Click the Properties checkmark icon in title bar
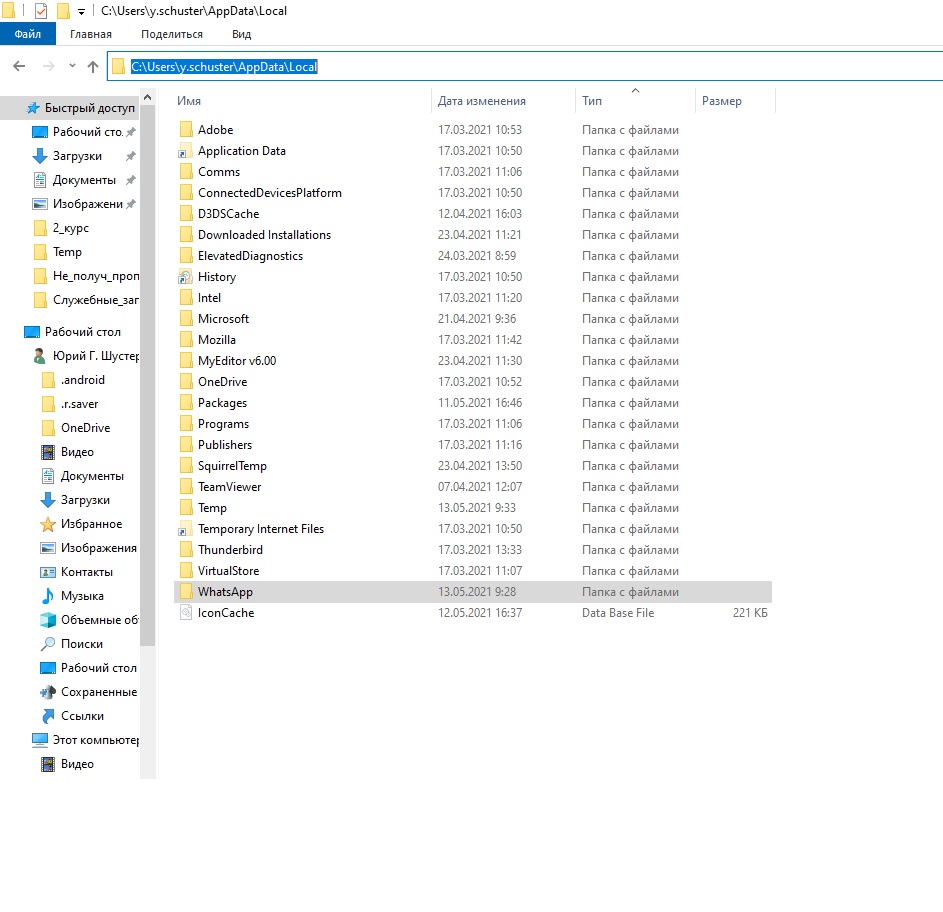943x912 pixels. pos(41,11)
